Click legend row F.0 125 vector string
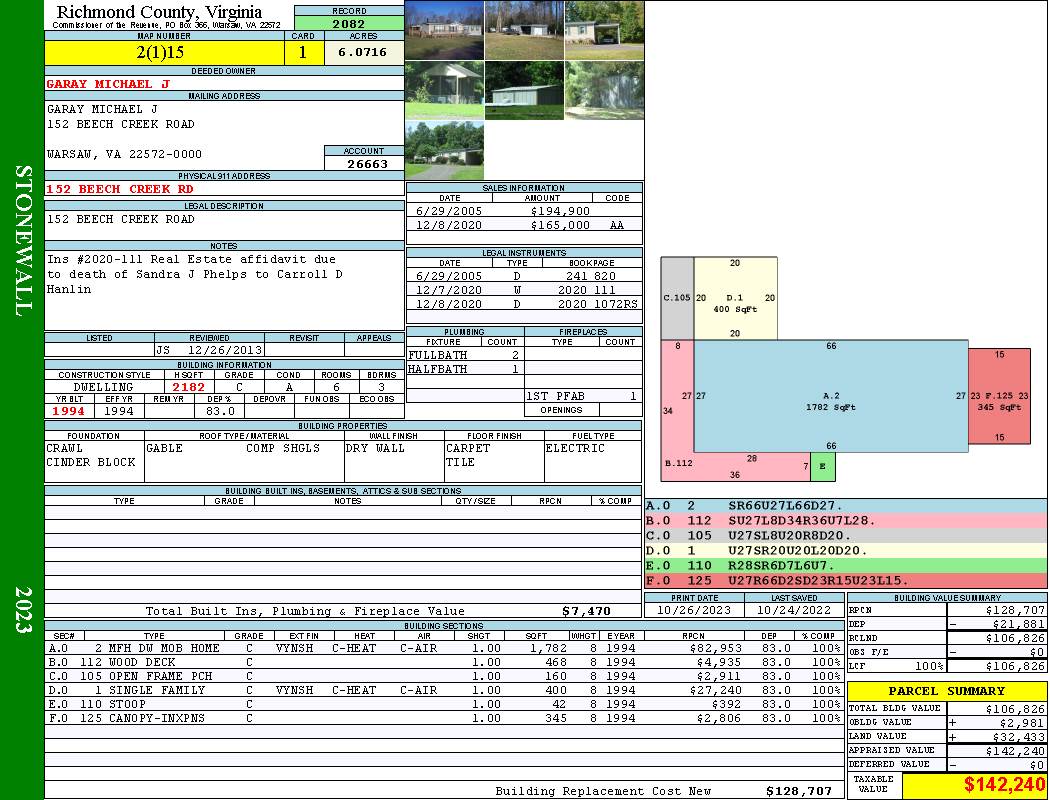The height and width of the screenshot is (800, 1050). point(846,580)
